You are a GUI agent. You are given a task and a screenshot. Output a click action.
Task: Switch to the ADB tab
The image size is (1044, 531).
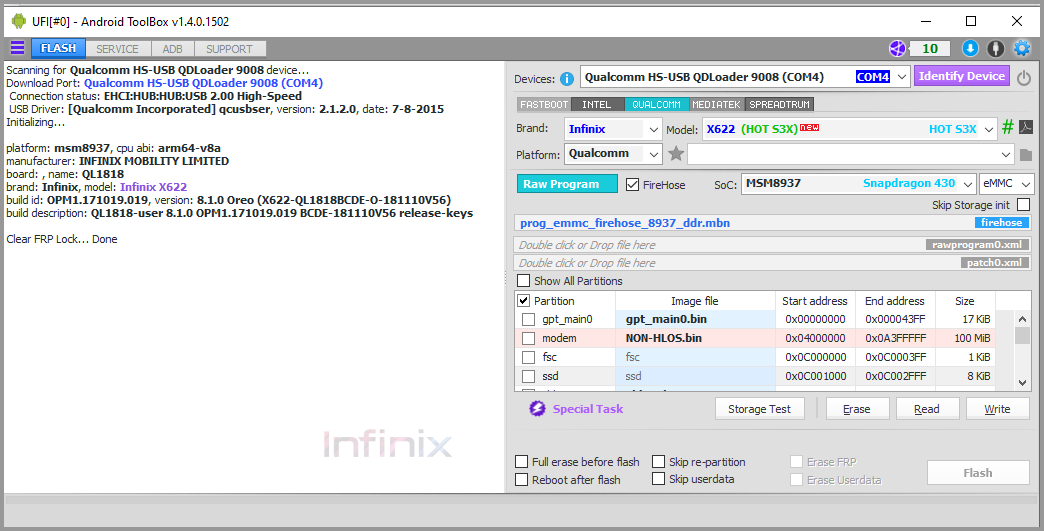click(172, 49)
